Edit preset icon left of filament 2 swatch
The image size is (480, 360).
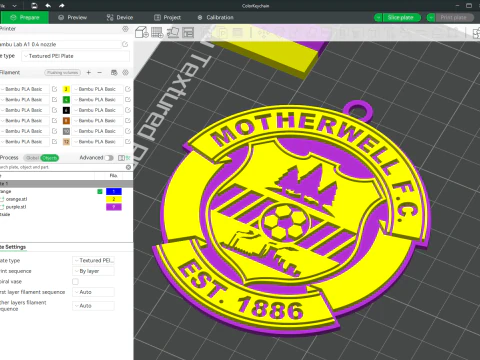55,89
